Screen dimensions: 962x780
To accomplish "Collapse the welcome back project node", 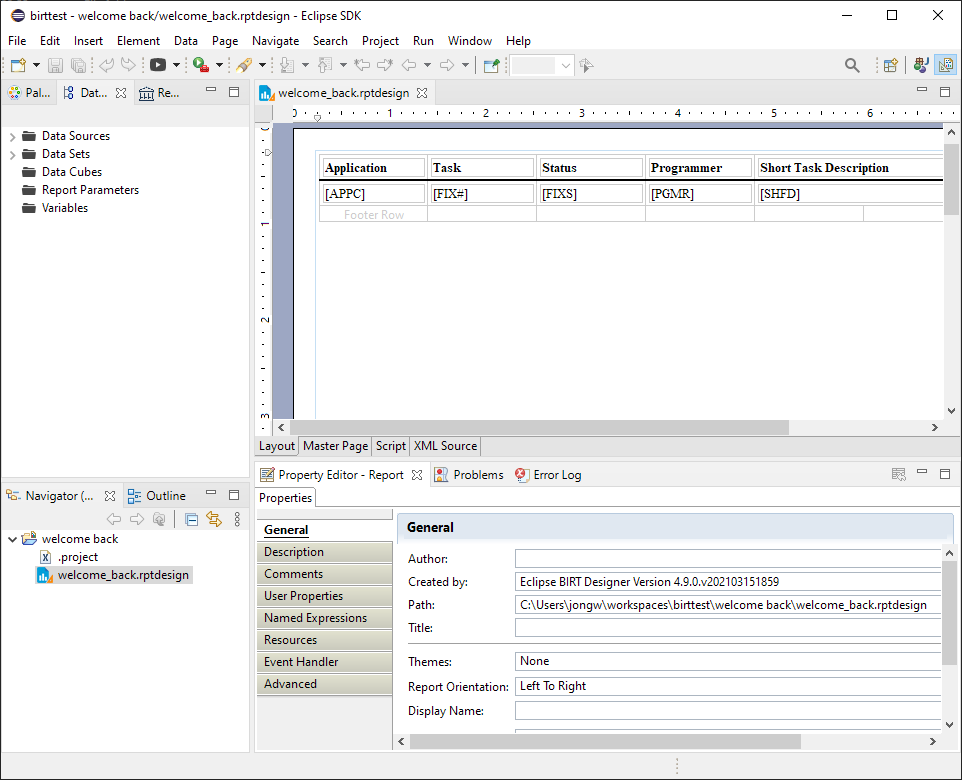I will click(12, 539).
